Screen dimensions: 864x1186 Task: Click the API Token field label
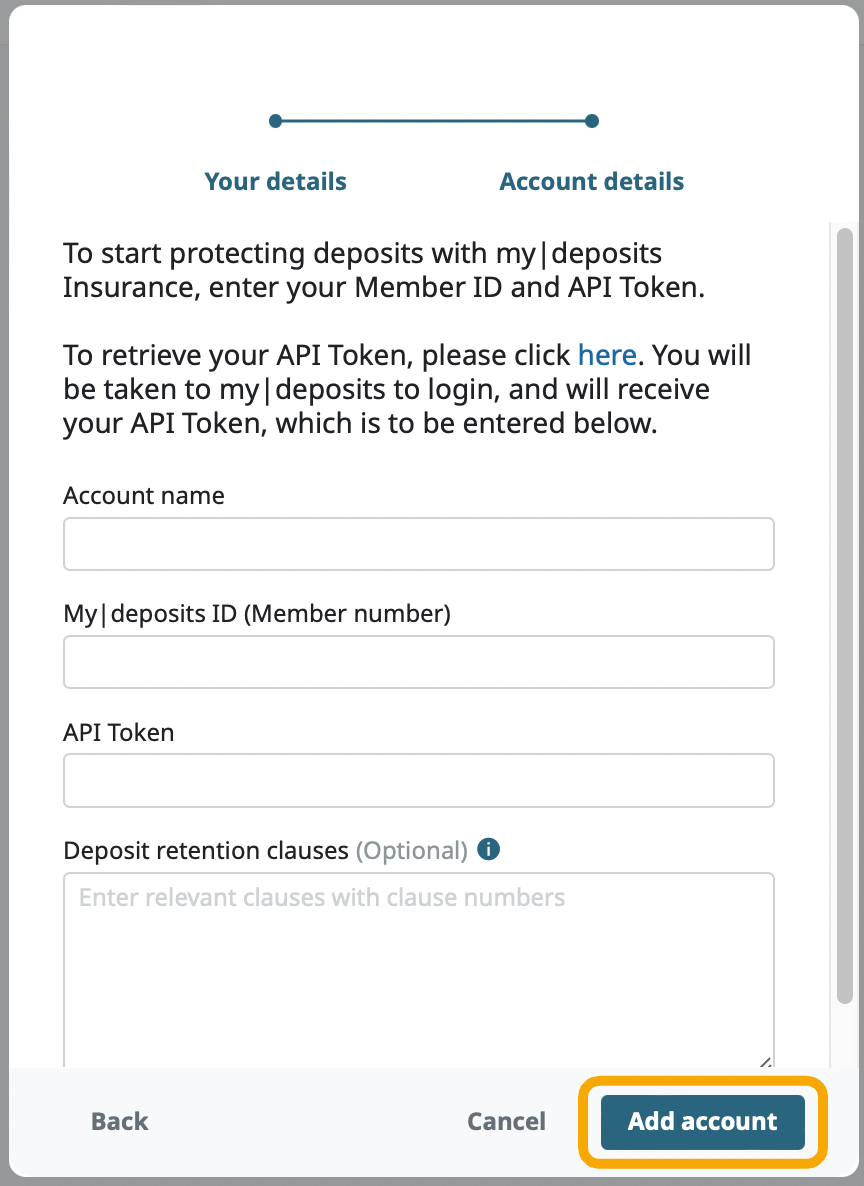coord(119,733)
